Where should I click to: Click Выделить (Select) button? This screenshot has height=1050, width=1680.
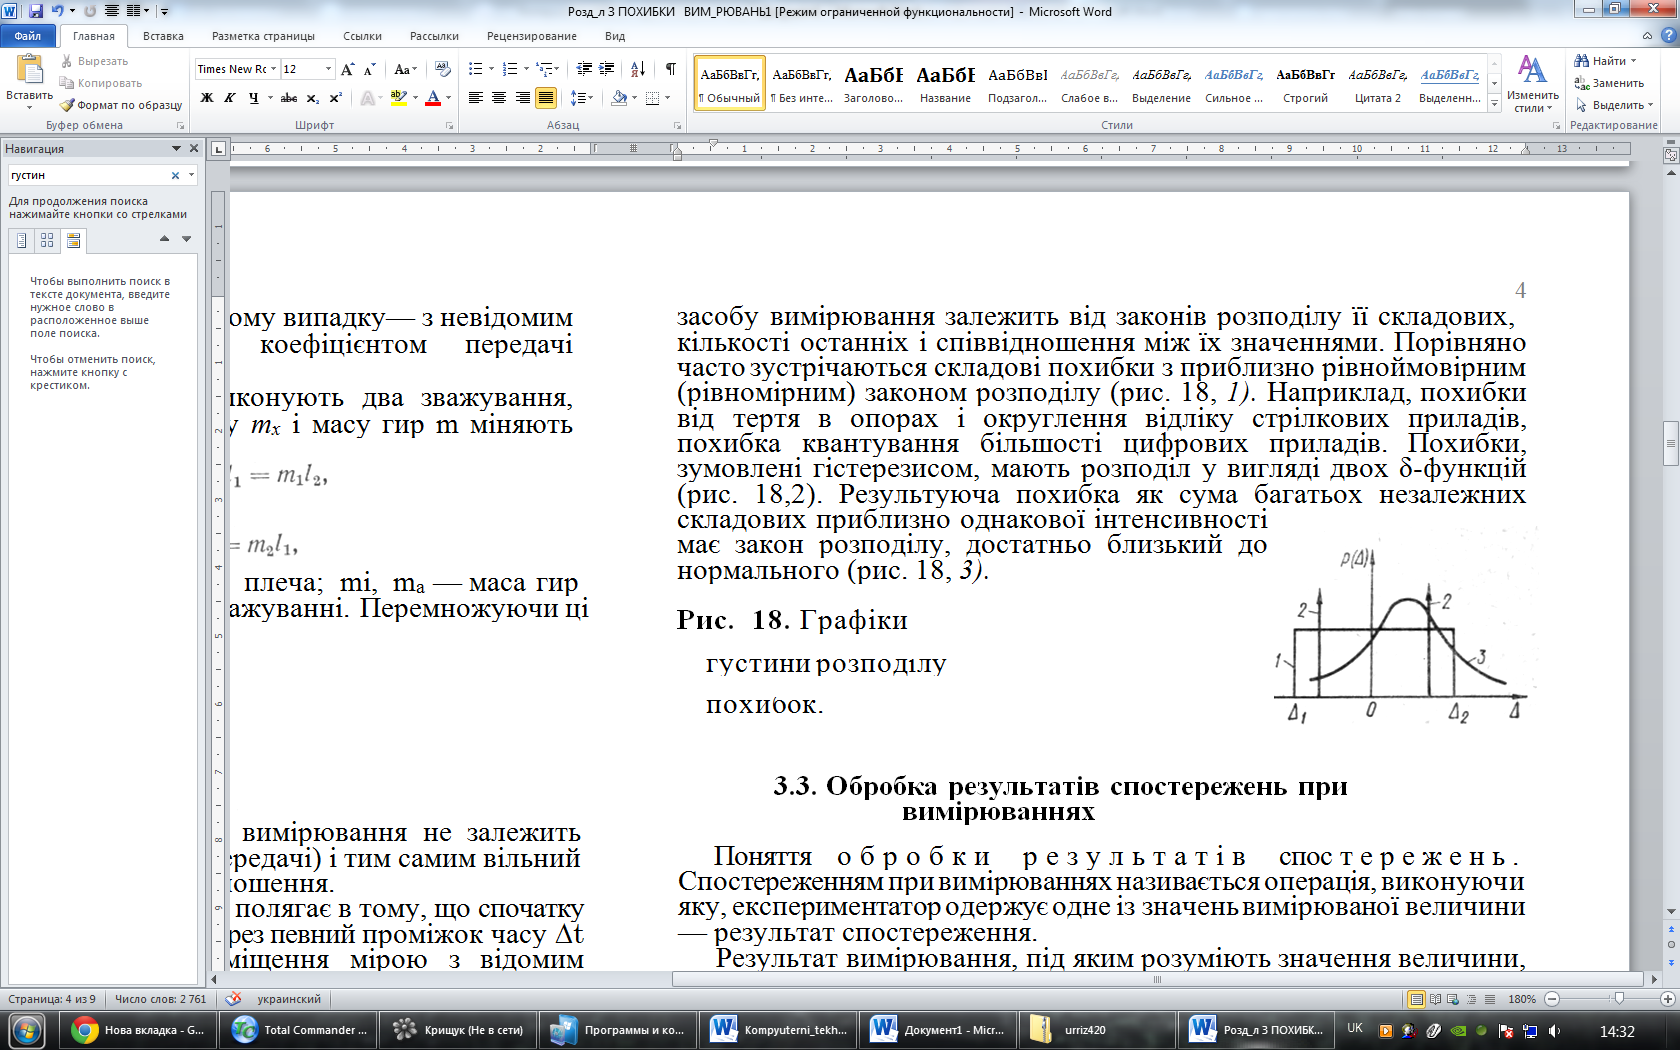pos(1614,105)
